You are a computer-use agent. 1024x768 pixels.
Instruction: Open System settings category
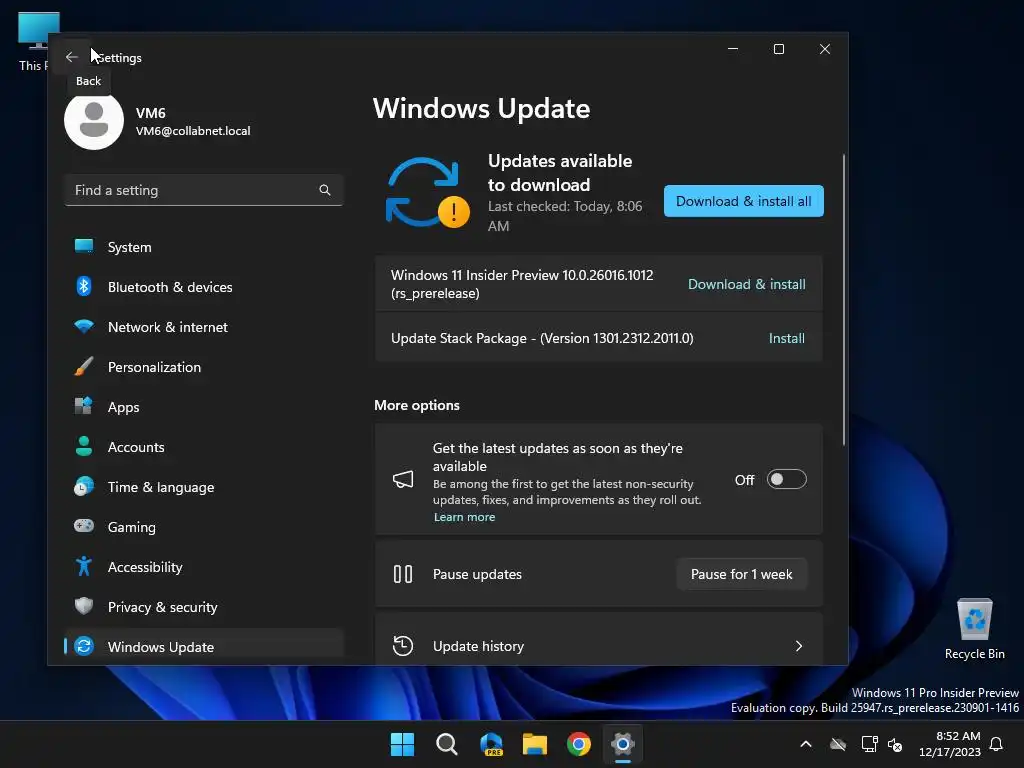(x=204, y=247)
